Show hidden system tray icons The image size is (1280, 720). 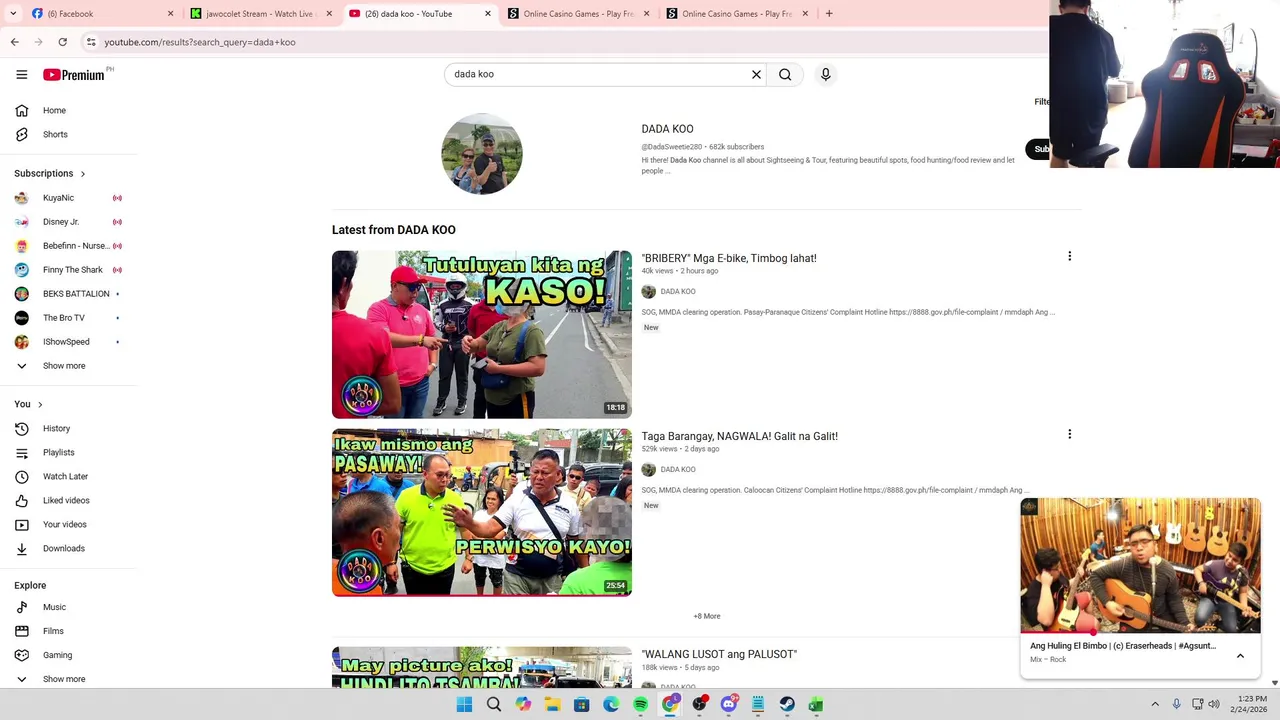click(x=1155, y=704)
